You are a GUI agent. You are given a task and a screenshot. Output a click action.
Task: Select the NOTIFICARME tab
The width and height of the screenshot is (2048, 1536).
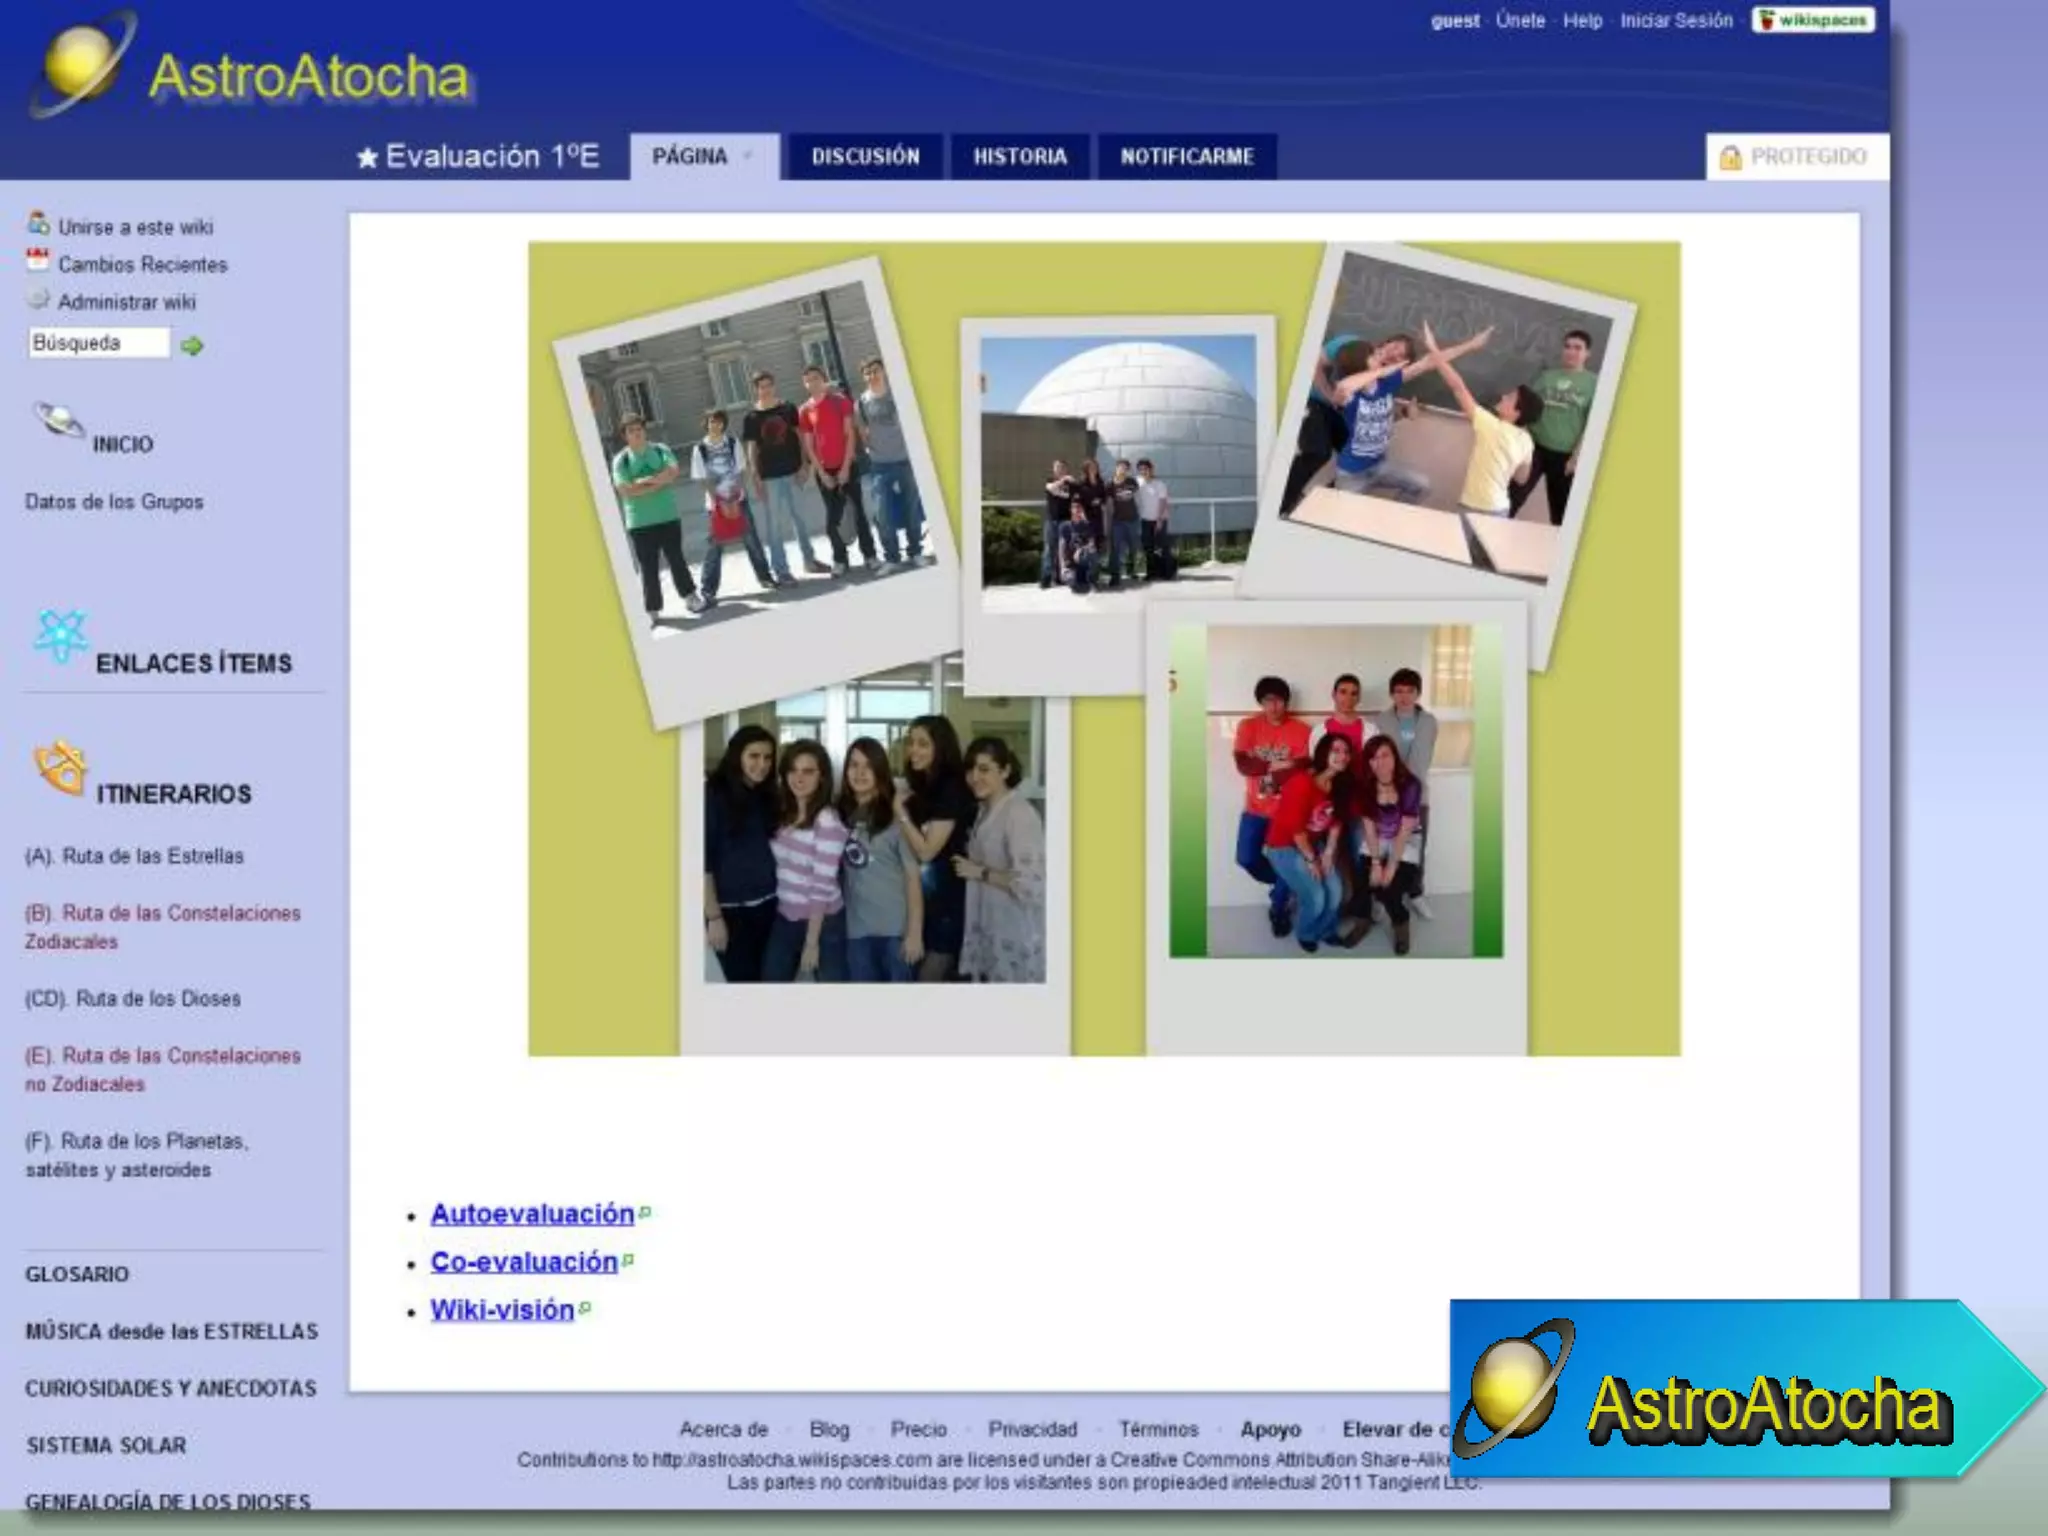point(1186,157)
